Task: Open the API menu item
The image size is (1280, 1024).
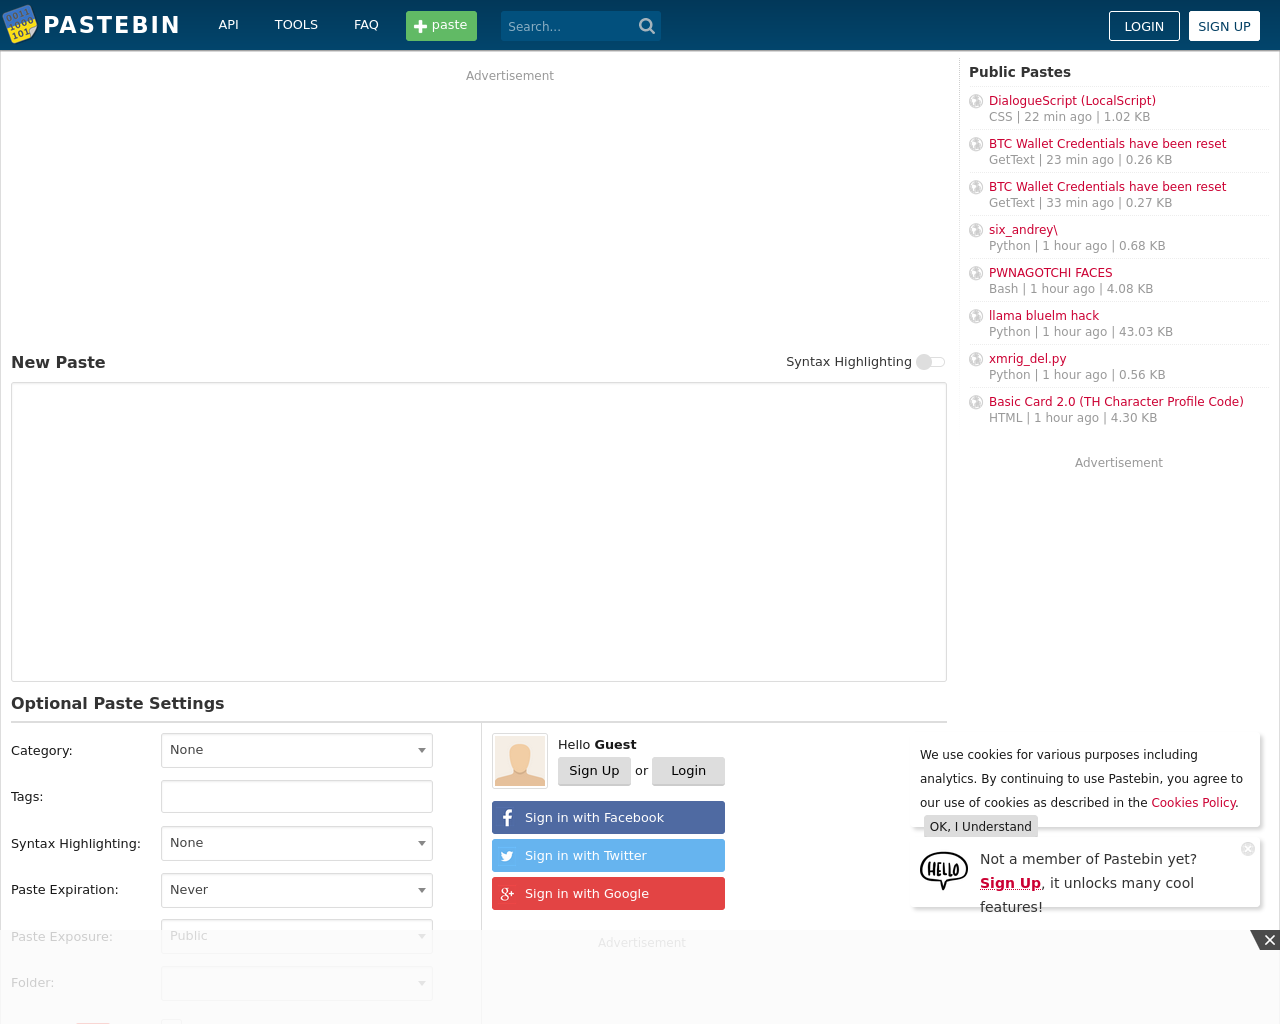Action: coord(229,25)
